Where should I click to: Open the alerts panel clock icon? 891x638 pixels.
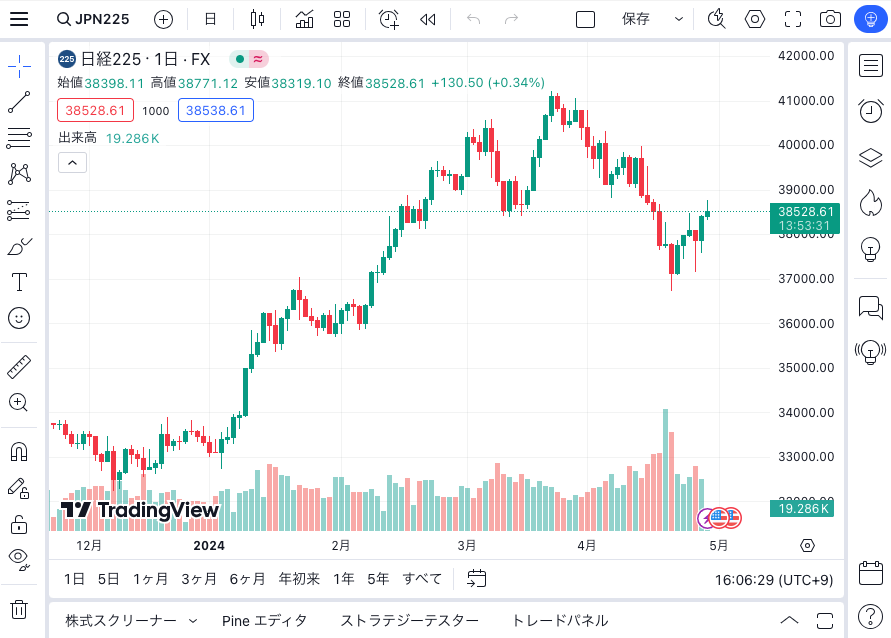(870, 111)
